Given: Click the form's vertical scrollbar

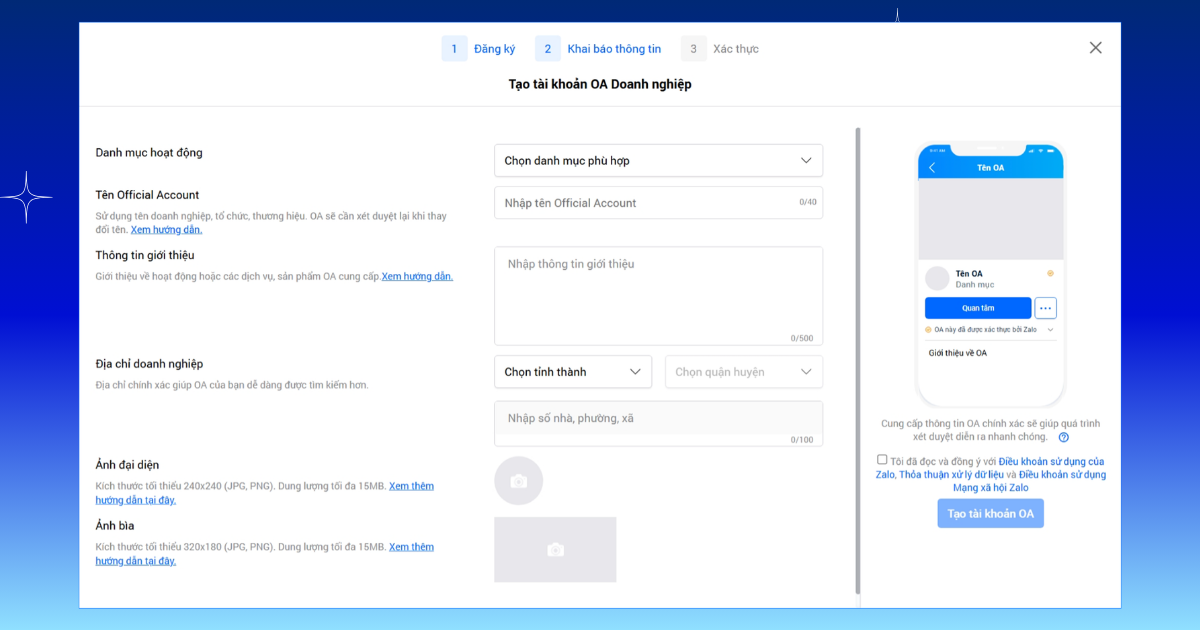Looking at the screenshot, I should pyautogui.click(x=857, y=360).
